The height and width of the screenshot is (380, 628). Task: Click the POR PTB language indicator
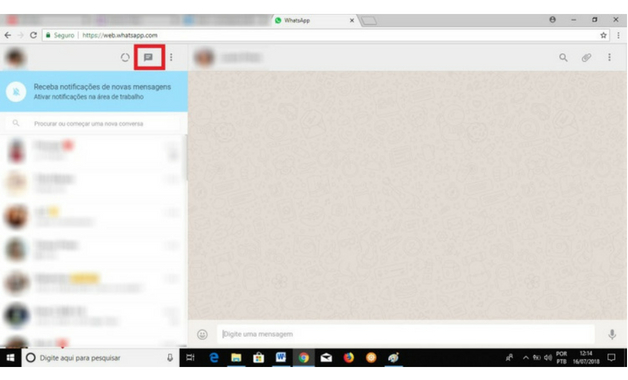[561, 358]
